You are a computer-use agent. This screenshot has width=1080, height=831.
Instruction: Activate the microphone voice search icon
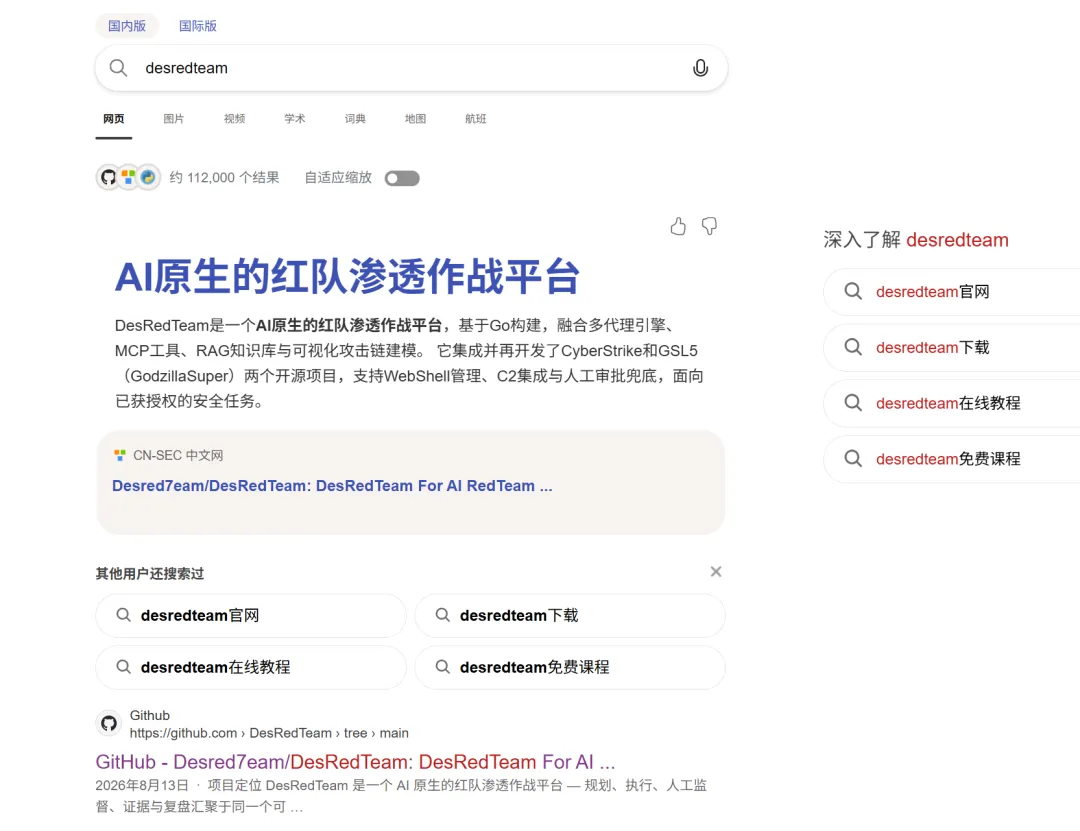click(700, 68)
